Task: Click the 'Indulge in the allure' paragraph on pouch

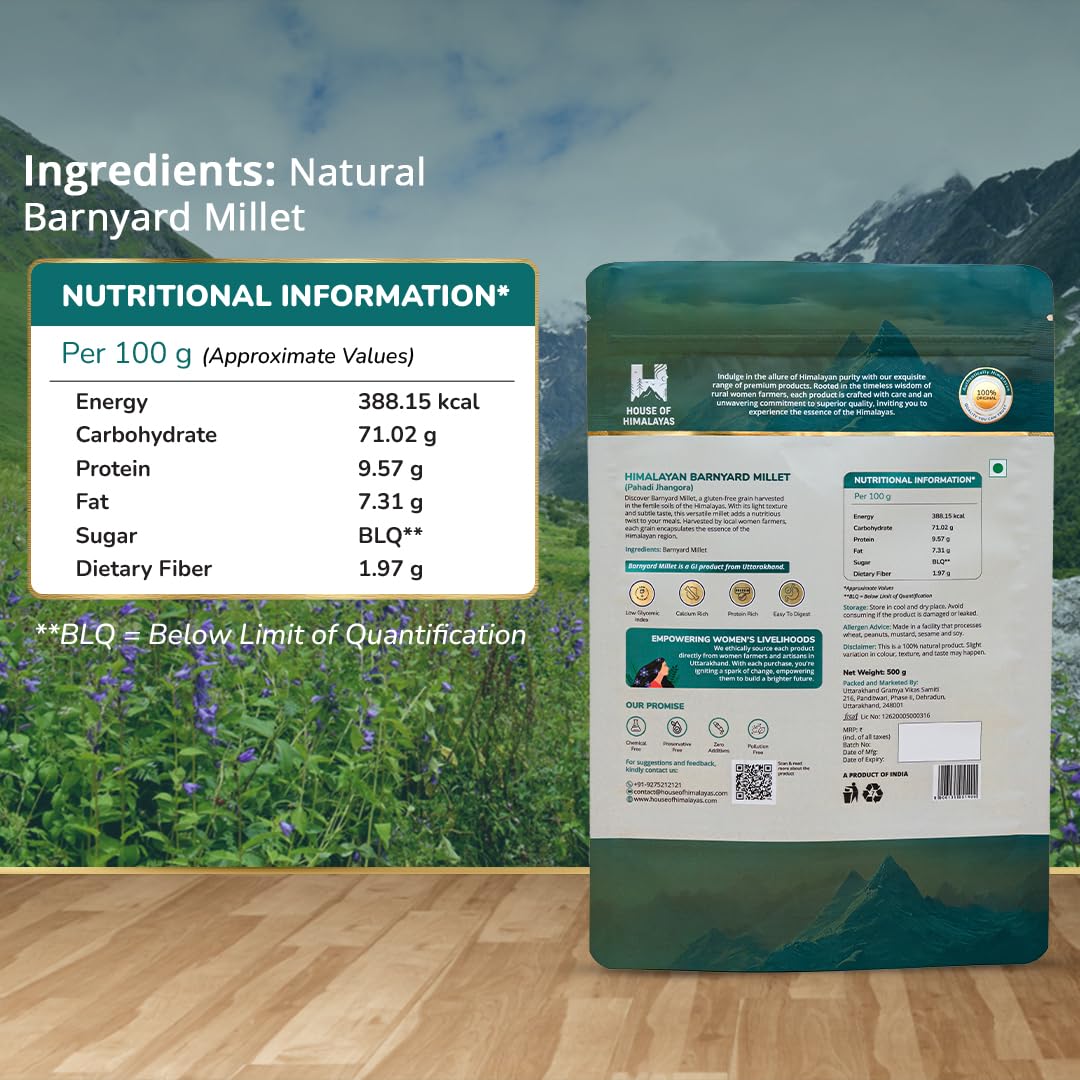Action: 821,395
